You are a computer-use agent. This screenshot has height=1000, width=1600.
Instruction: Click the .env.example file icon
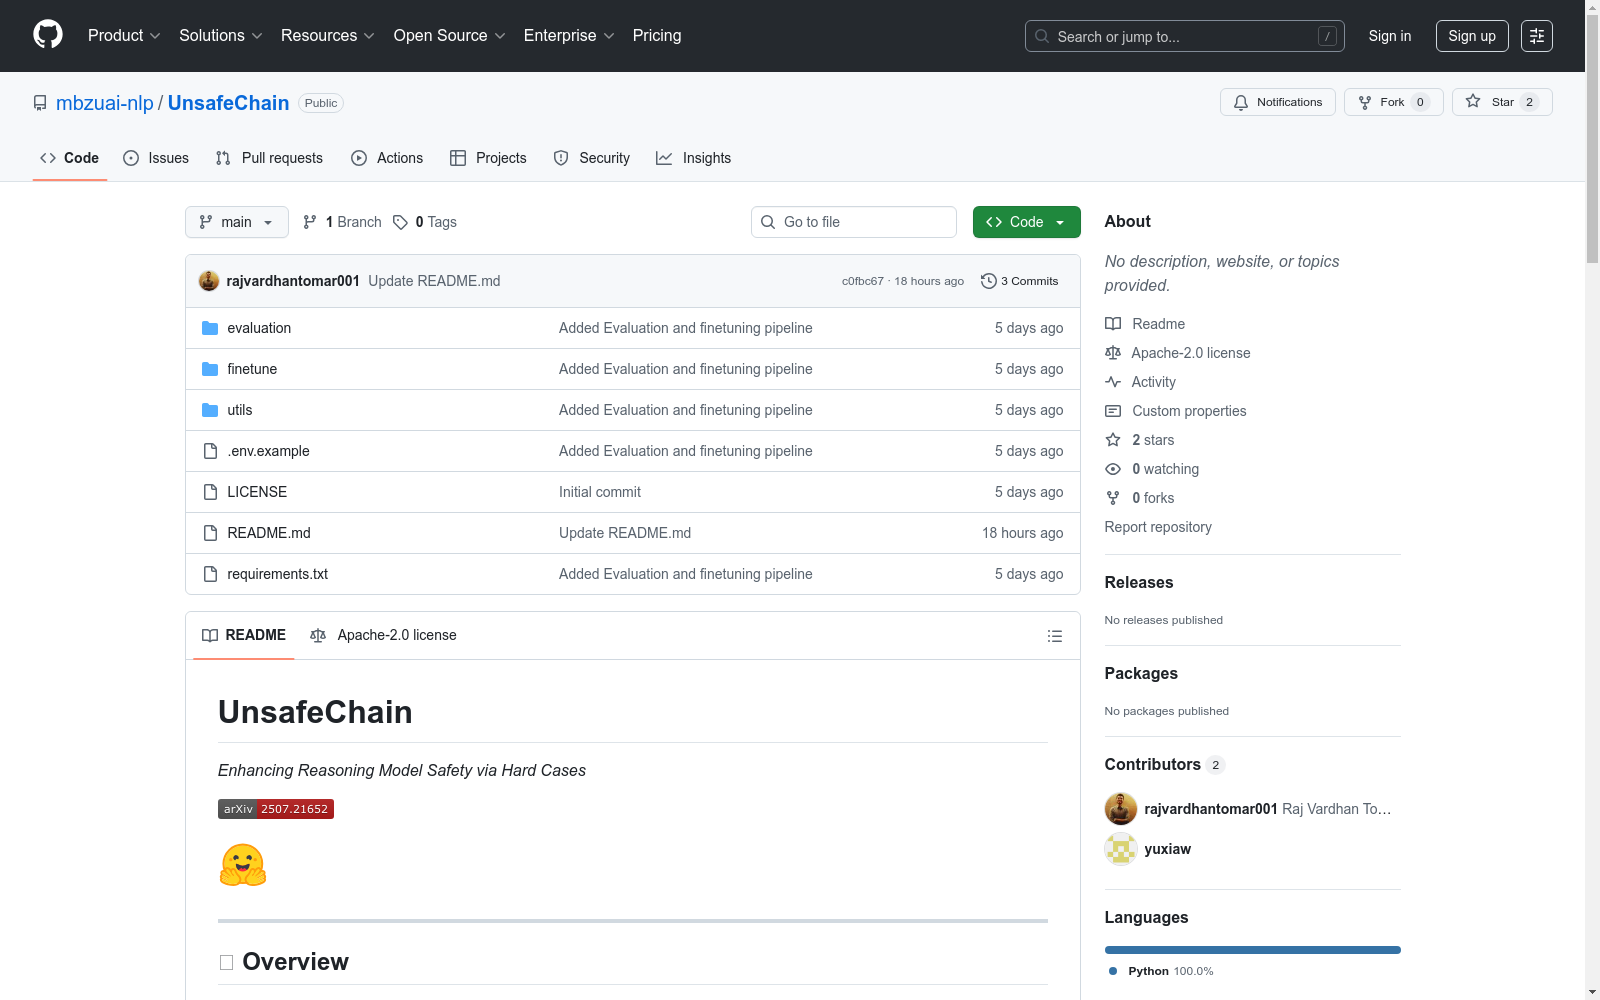[x=210, y=451]
